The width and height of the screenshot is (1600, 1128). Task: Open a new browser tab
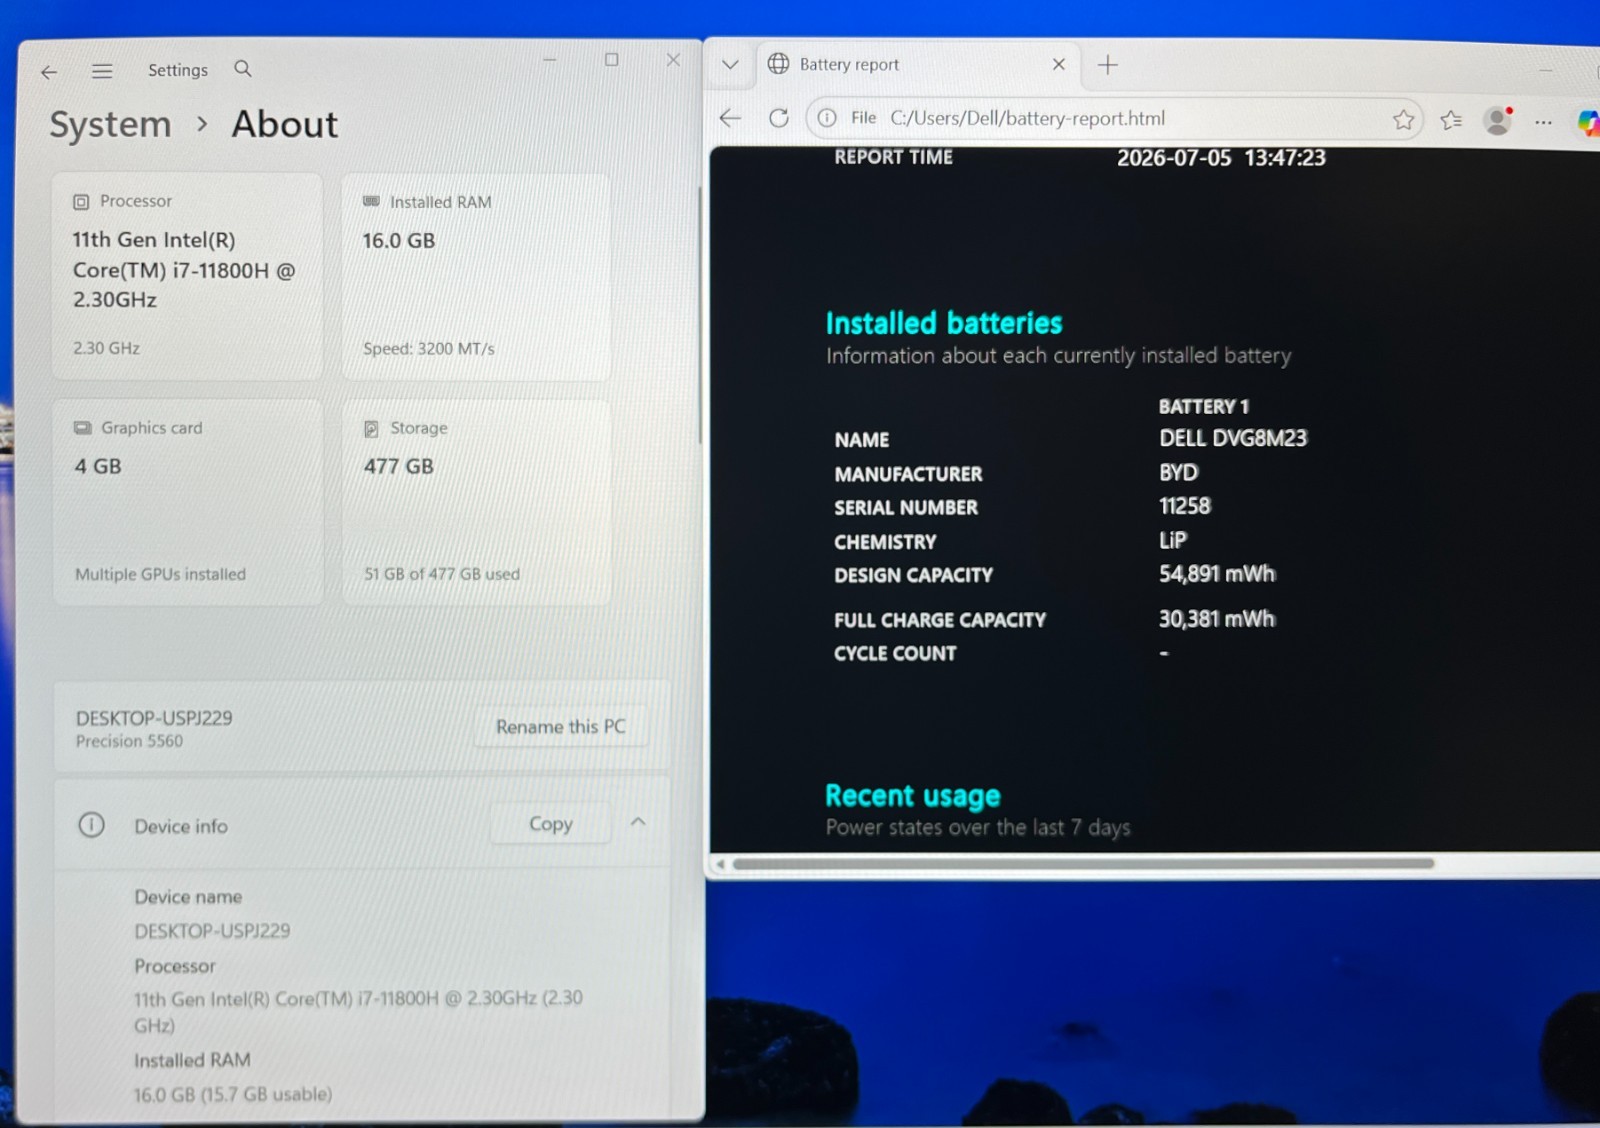1107,65
